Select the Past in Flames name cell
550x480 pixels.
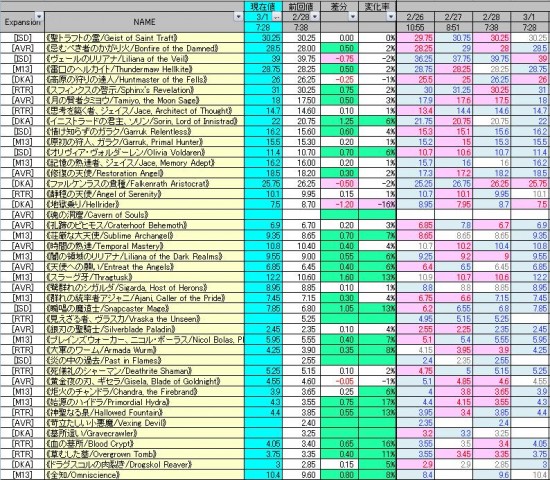(x=144, y=361)
